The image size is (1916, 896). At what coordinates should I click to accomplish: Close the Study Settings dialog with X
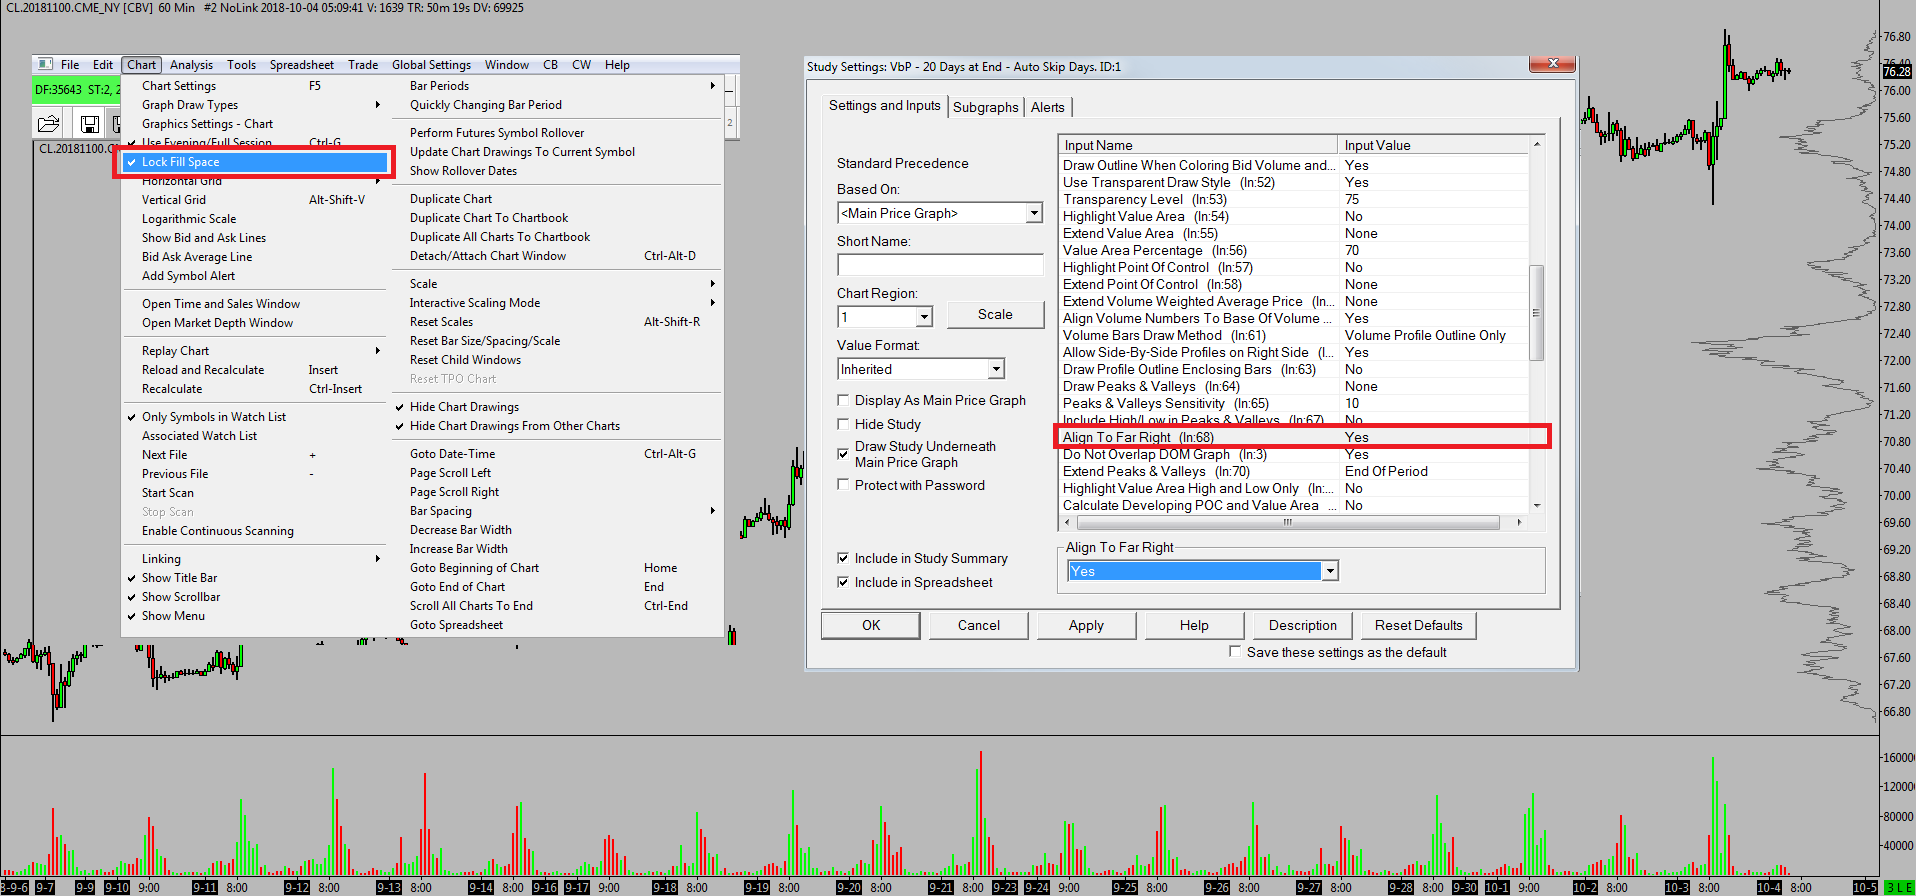(1552, 64)
